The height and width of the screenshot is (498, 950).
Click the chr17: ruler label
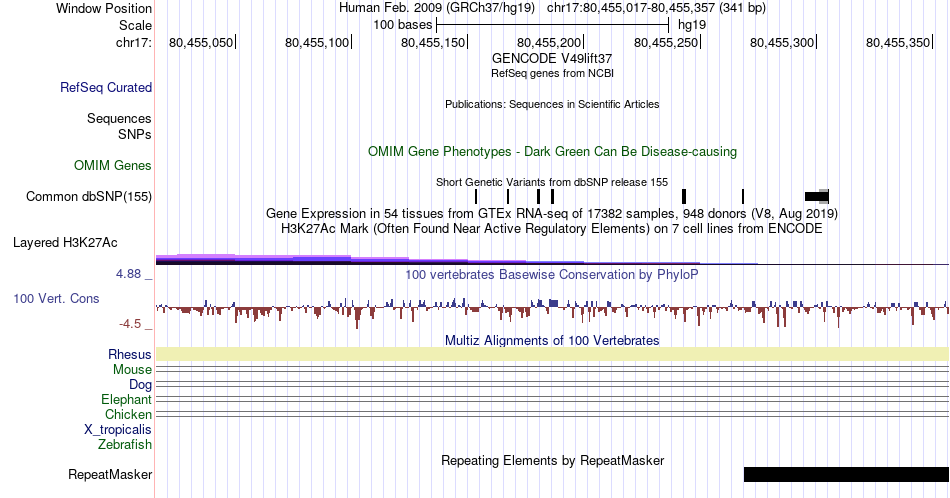click(x=134, y=42)
